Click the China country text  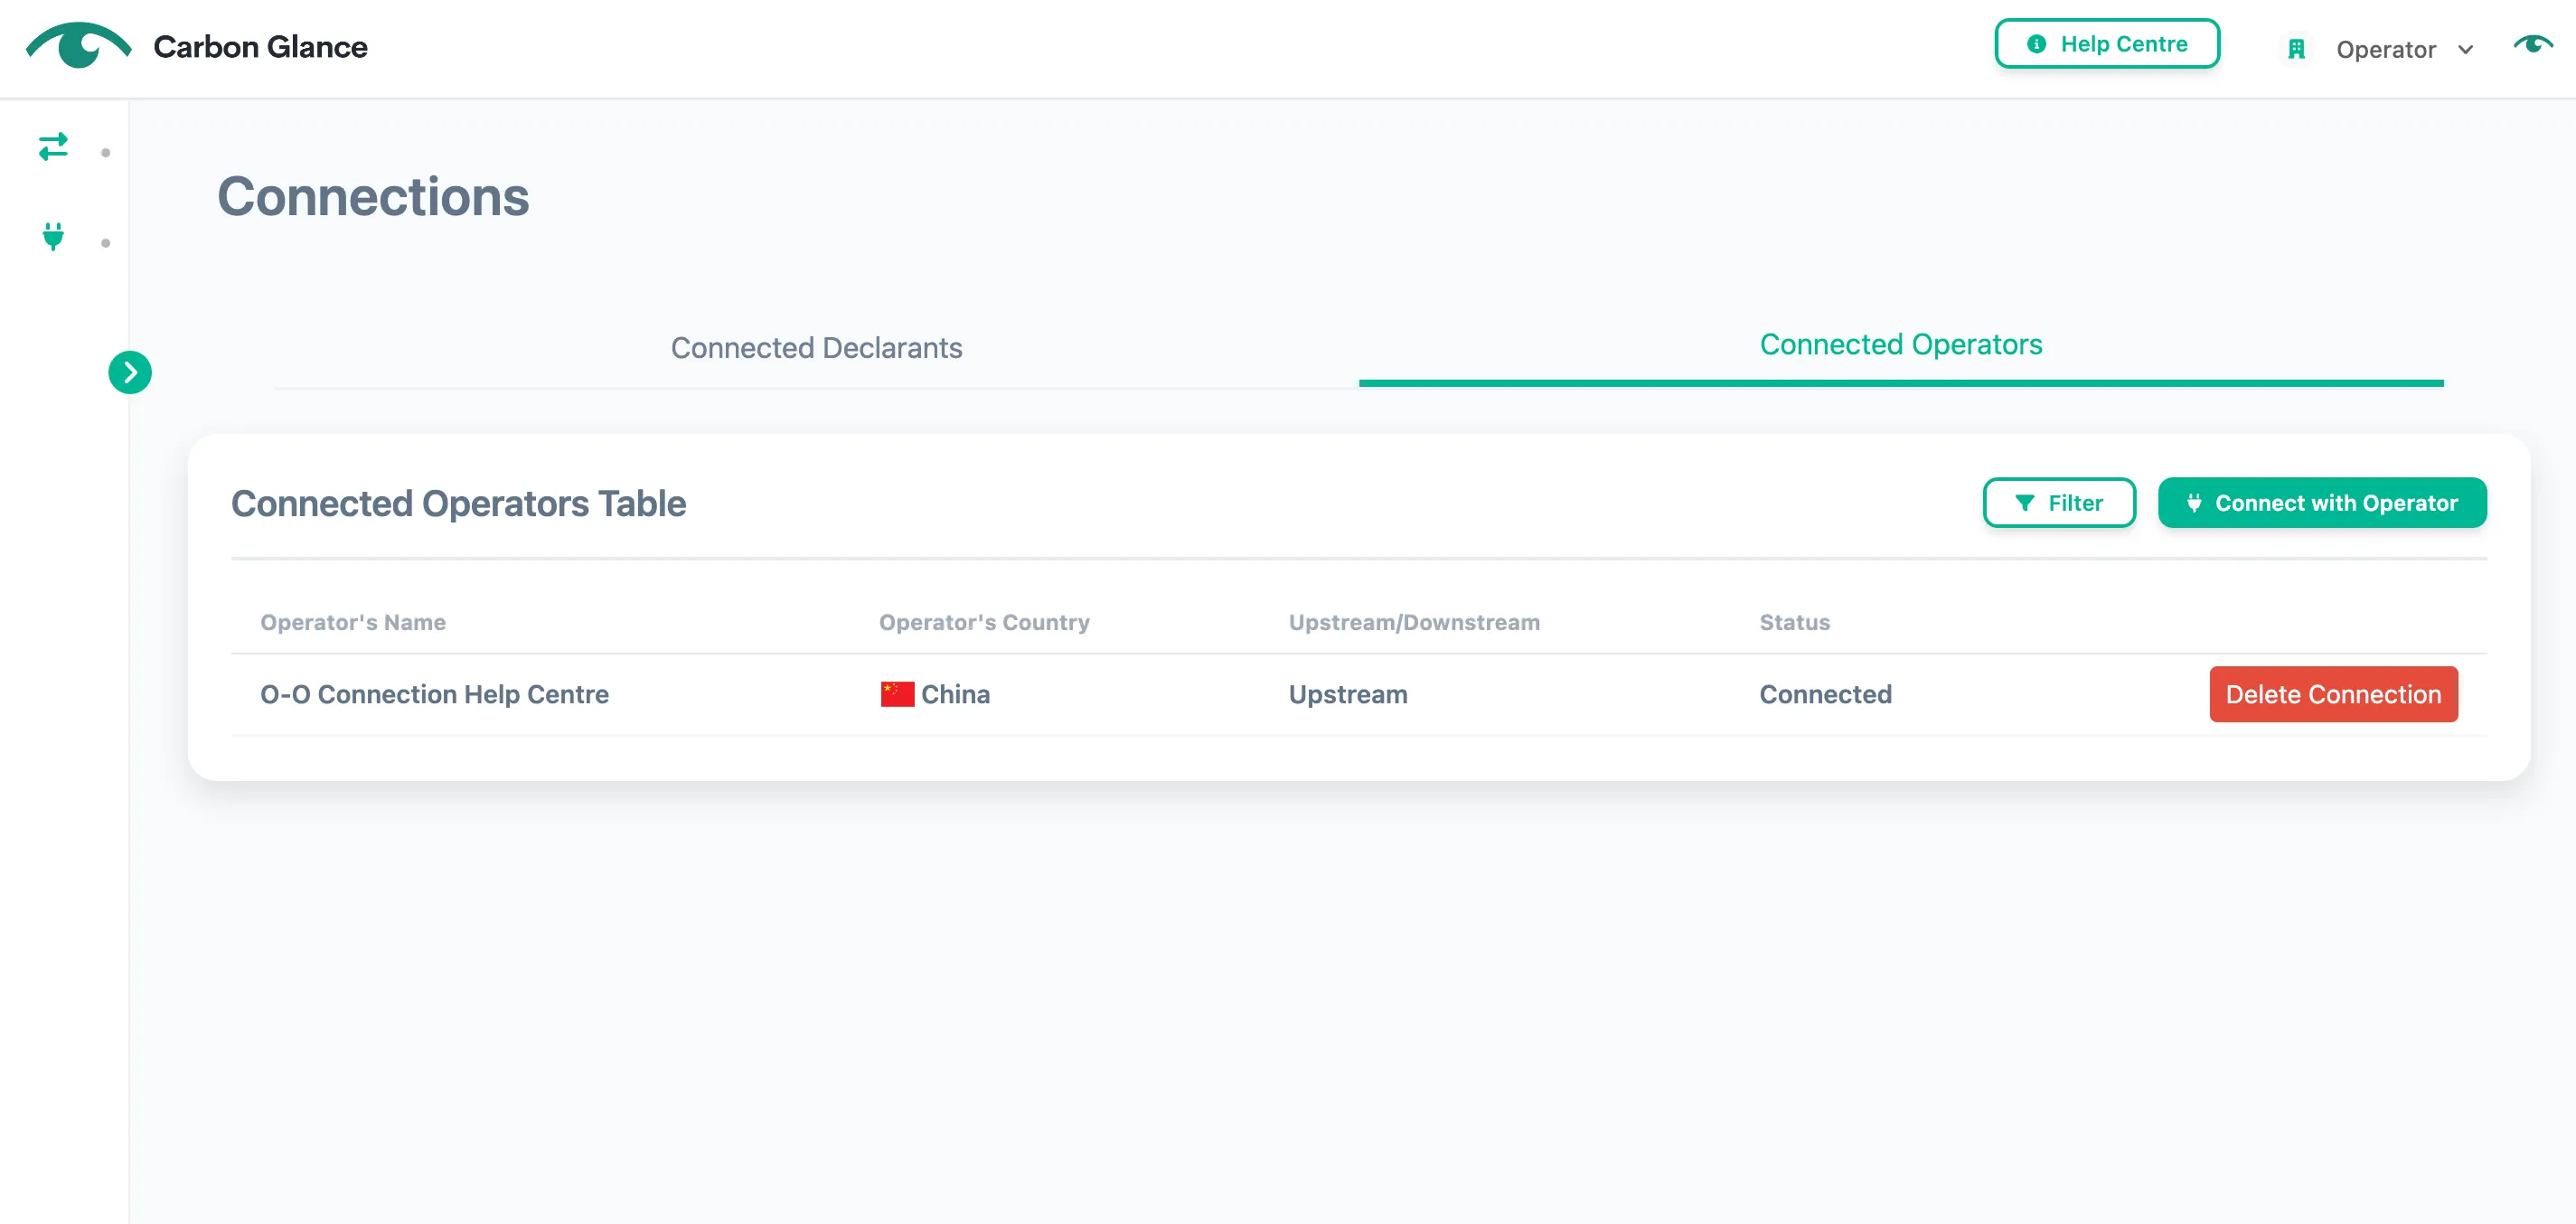(x=955, y=694)
